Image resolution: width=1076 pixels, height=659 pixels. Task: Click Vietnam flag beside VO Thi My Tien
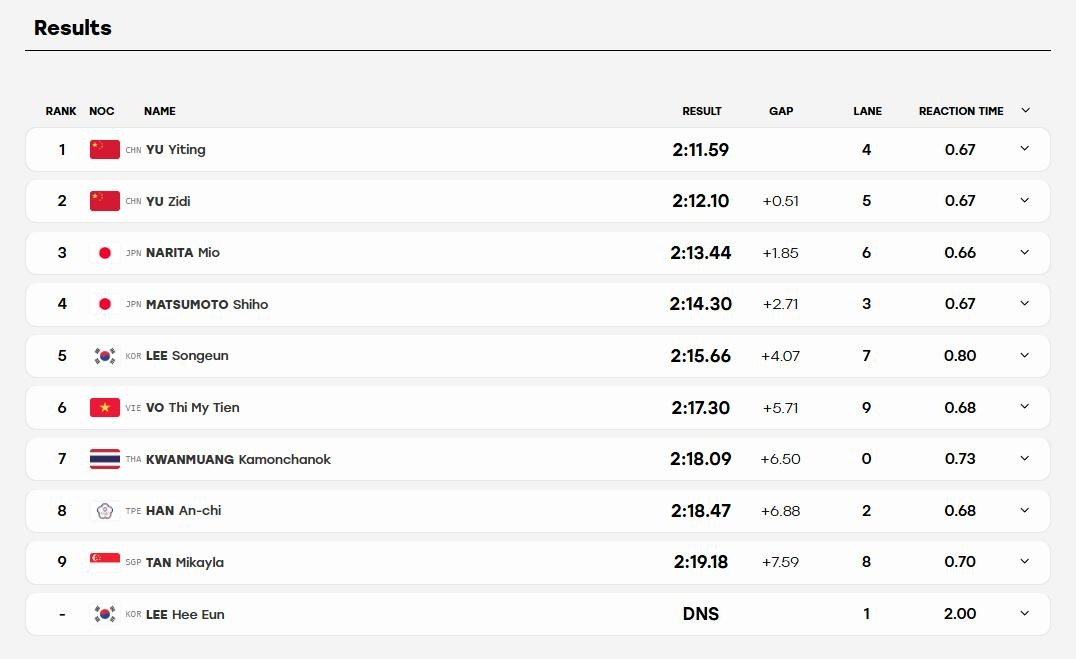(x=104, y=408)
